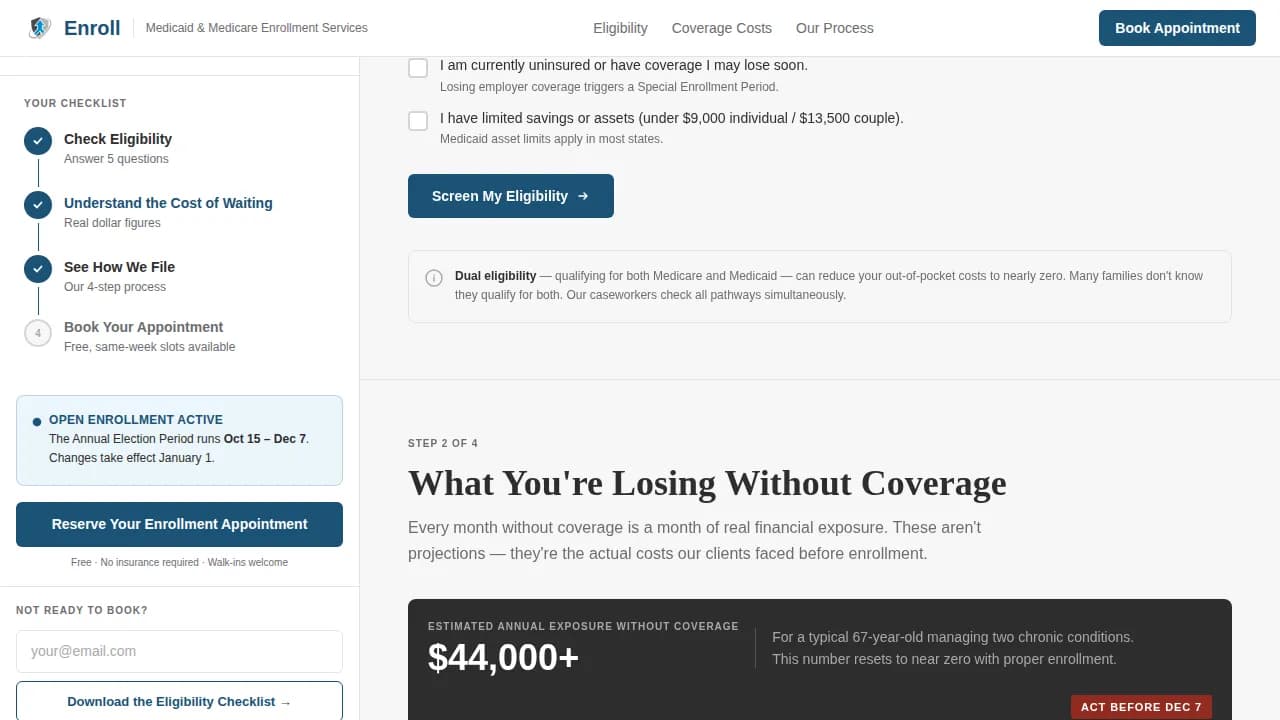Click Reserve Your Enrollment Appointment

[x=179, y=524]
